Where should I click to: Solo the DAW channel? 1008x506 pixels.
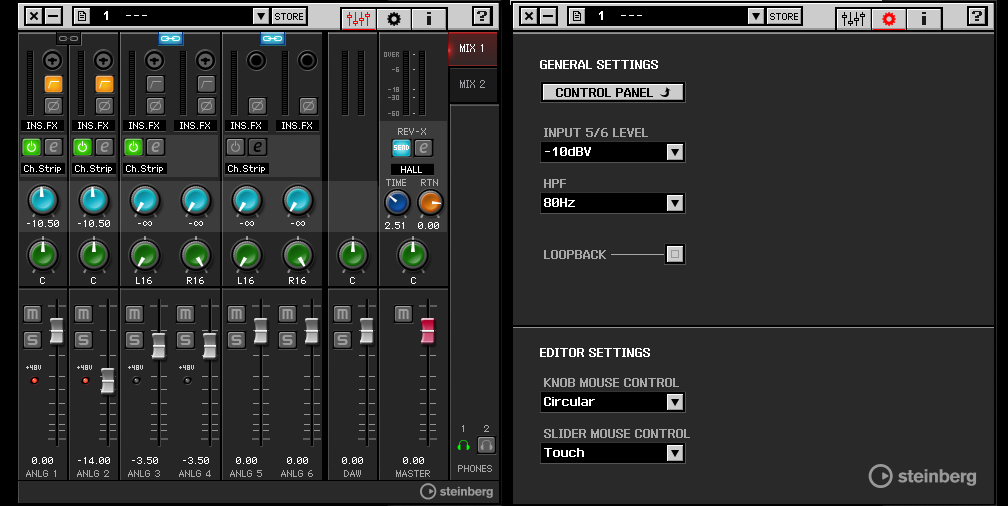click(x=342, y=339)
